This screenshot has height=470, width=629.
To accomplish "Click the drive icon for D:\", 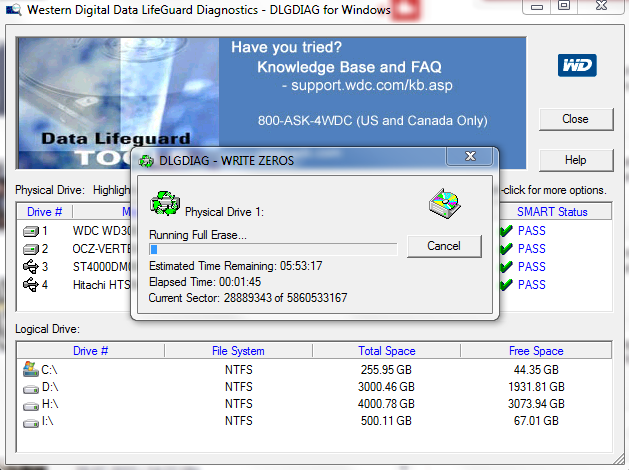I will pos(30,388).
